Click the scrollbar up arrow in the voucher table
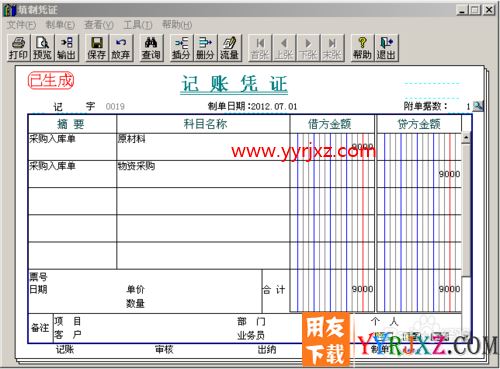Image resolution: width=500 pixels, height=369 pixels. tap(466, 137)
